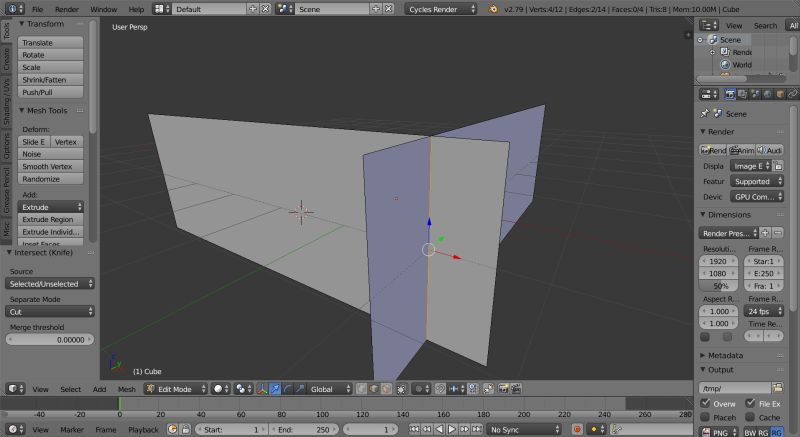Toggle the 3D manipulator widget

point(262,389)
